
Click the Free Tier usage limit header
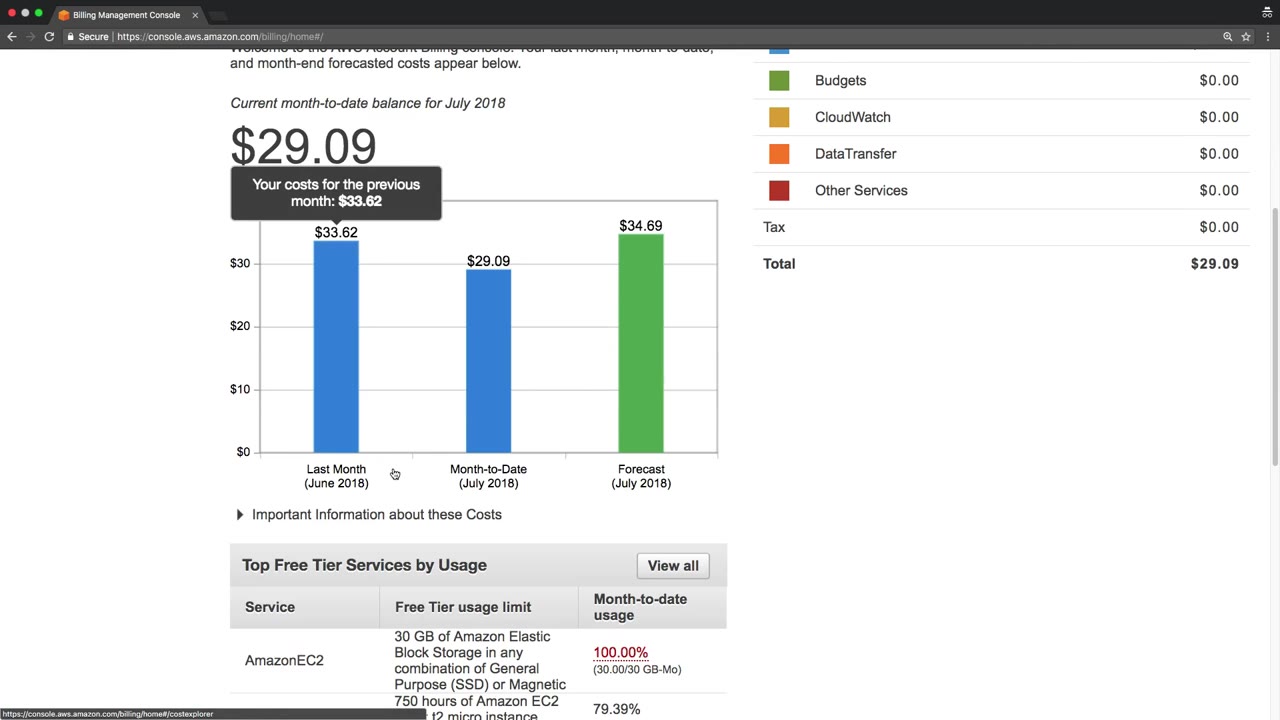(x=463, y=607)
